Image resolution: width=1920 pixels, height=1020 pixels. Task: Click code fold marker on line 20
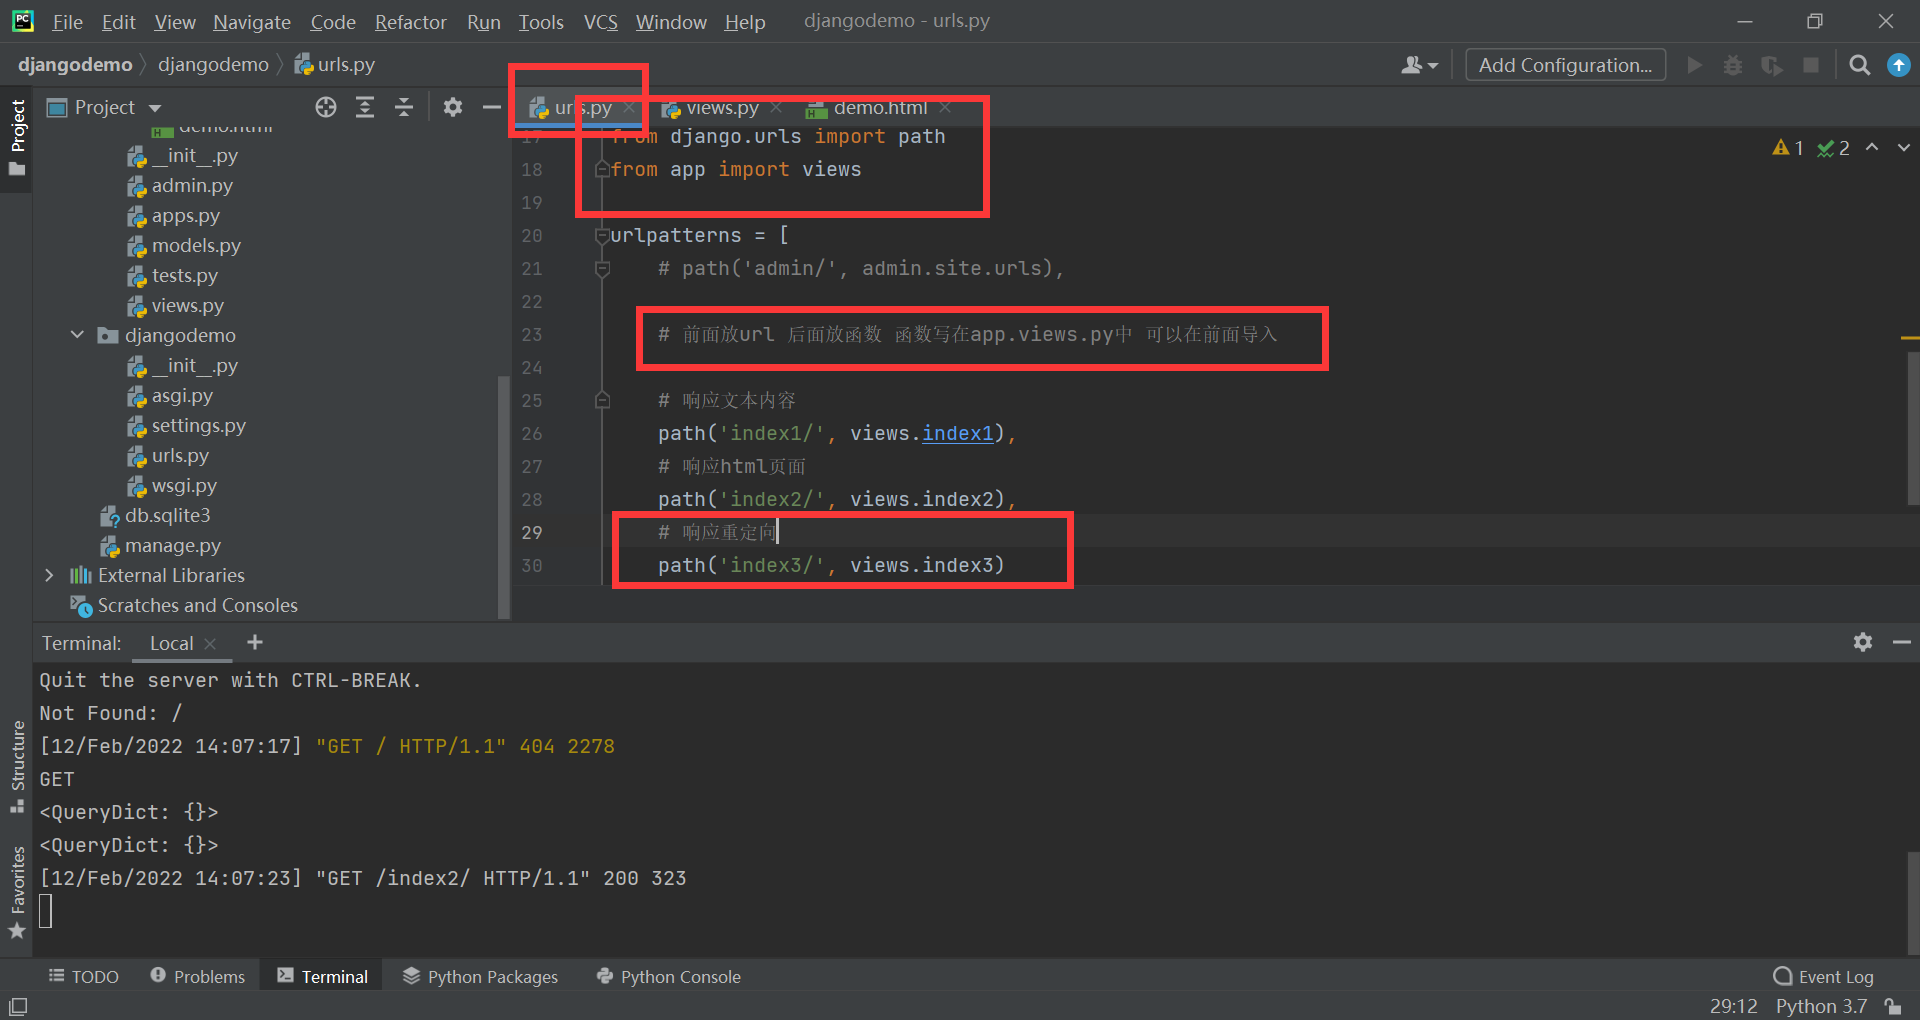pos(602,235)
